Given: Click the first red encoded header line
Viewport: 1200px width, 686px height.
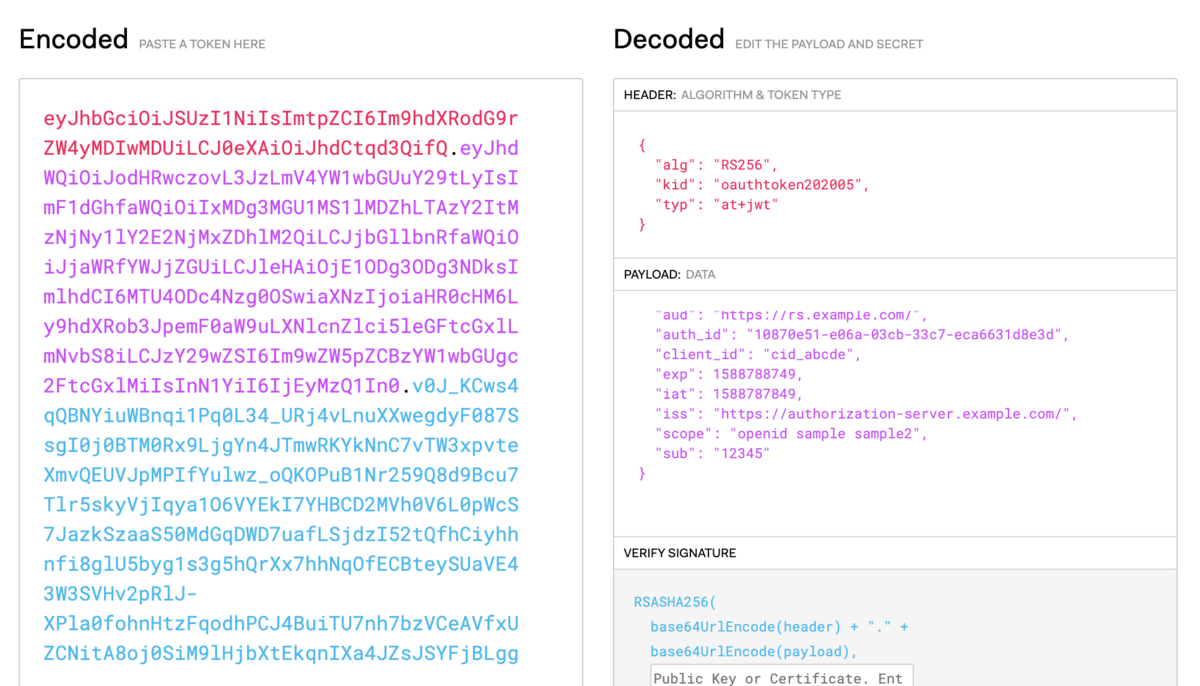Looking at the screenshot, I should click(281, 119).
